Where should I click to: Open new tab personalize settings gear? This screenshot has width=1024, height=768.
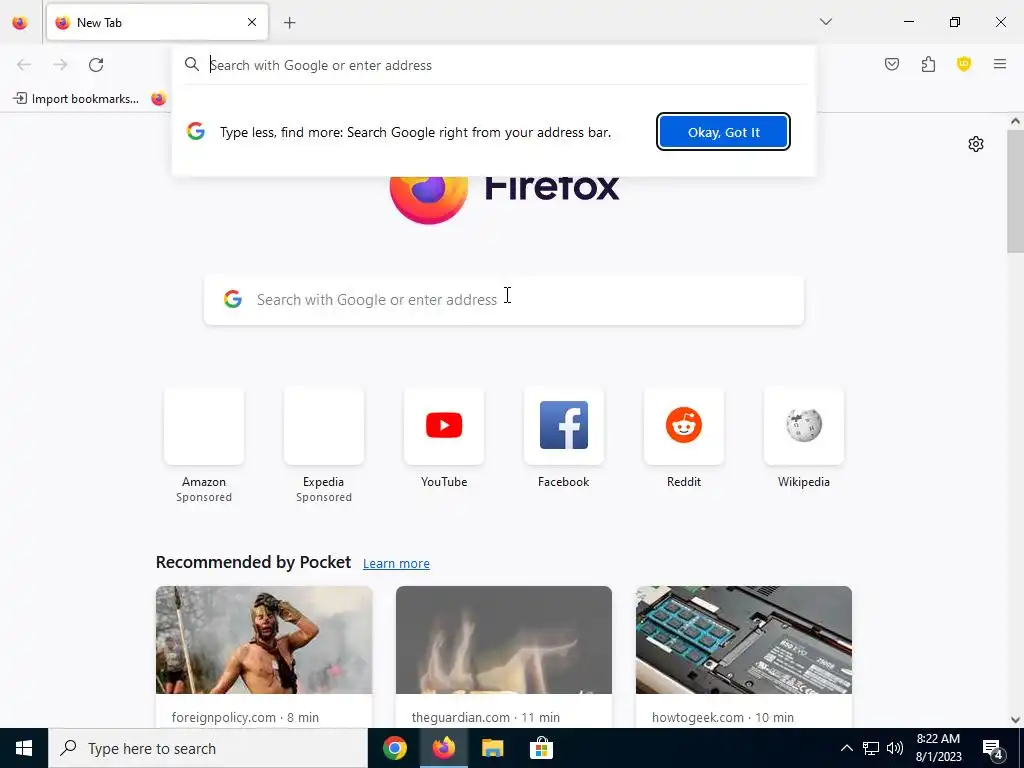(x=976, y=144)
